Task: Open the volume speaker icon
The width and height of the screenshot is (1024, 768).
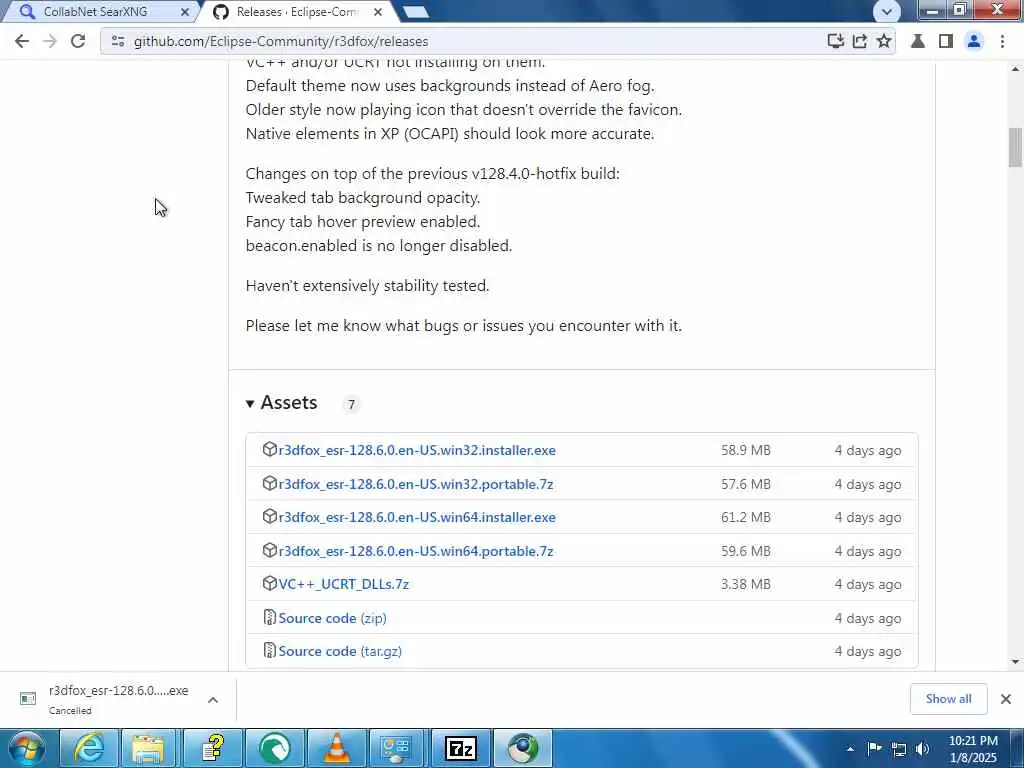Action: click(922, 749)
